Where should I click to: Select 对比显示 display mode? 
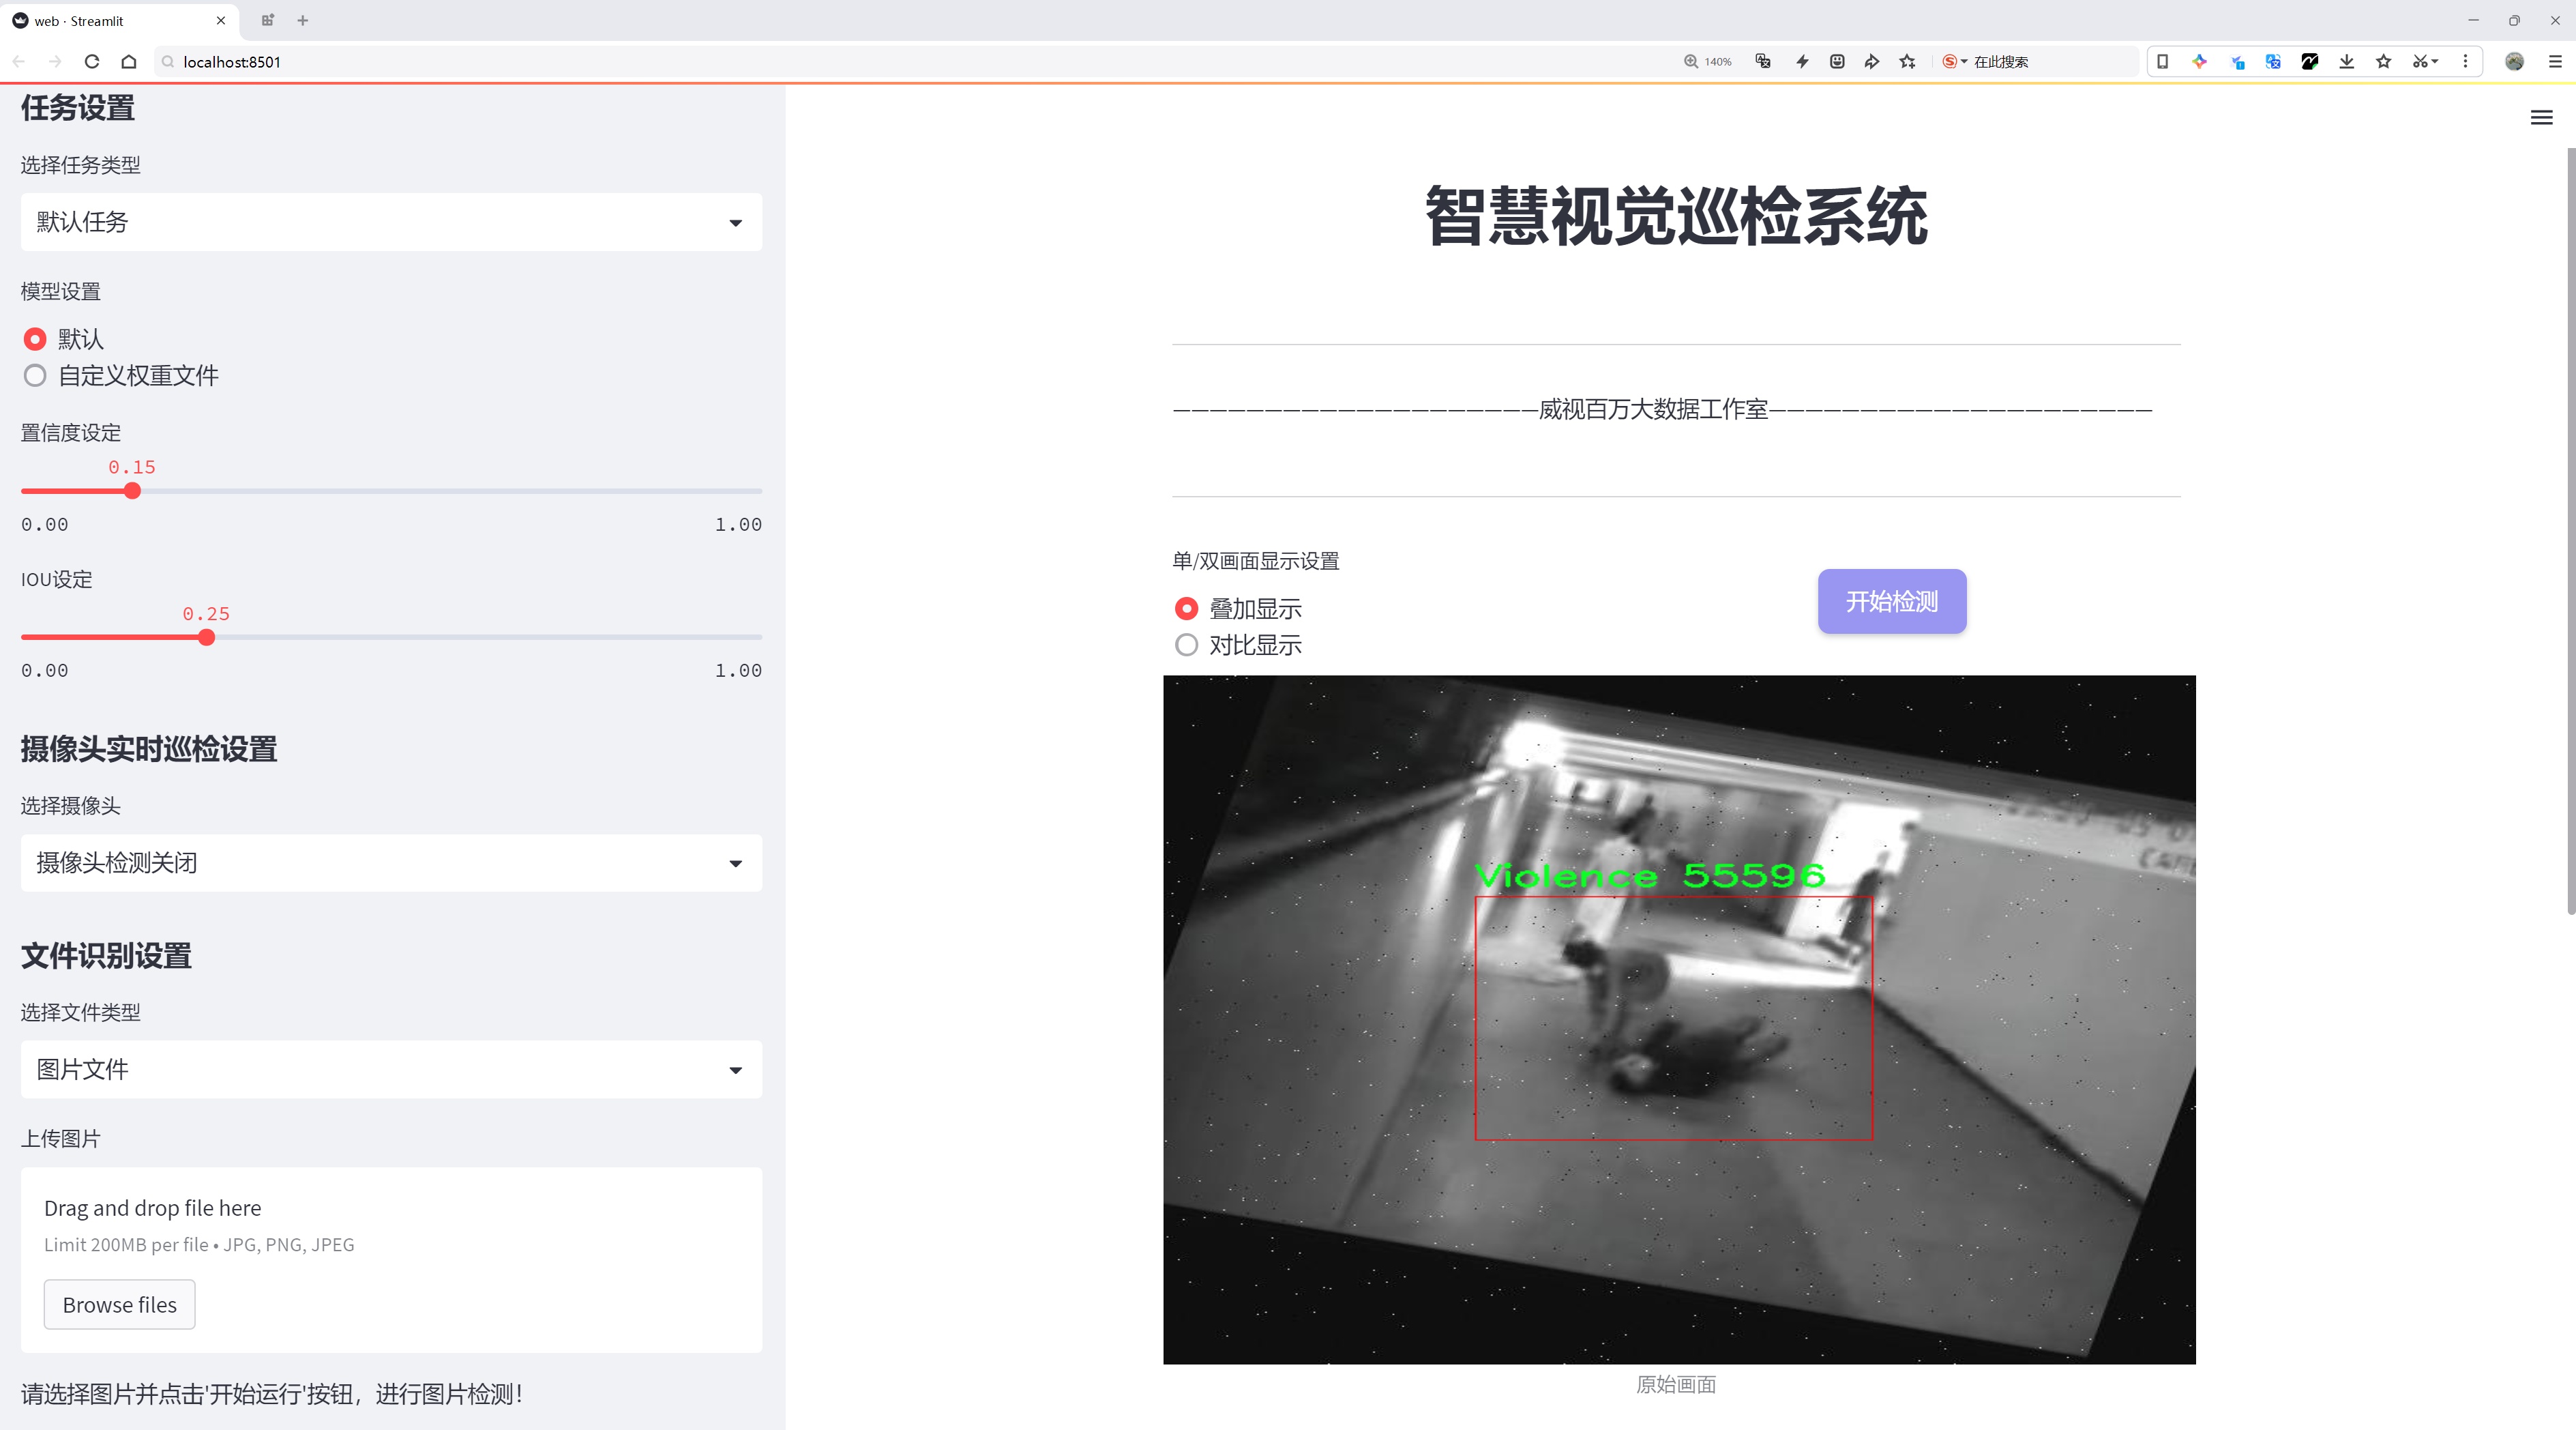click(1186, 645)
